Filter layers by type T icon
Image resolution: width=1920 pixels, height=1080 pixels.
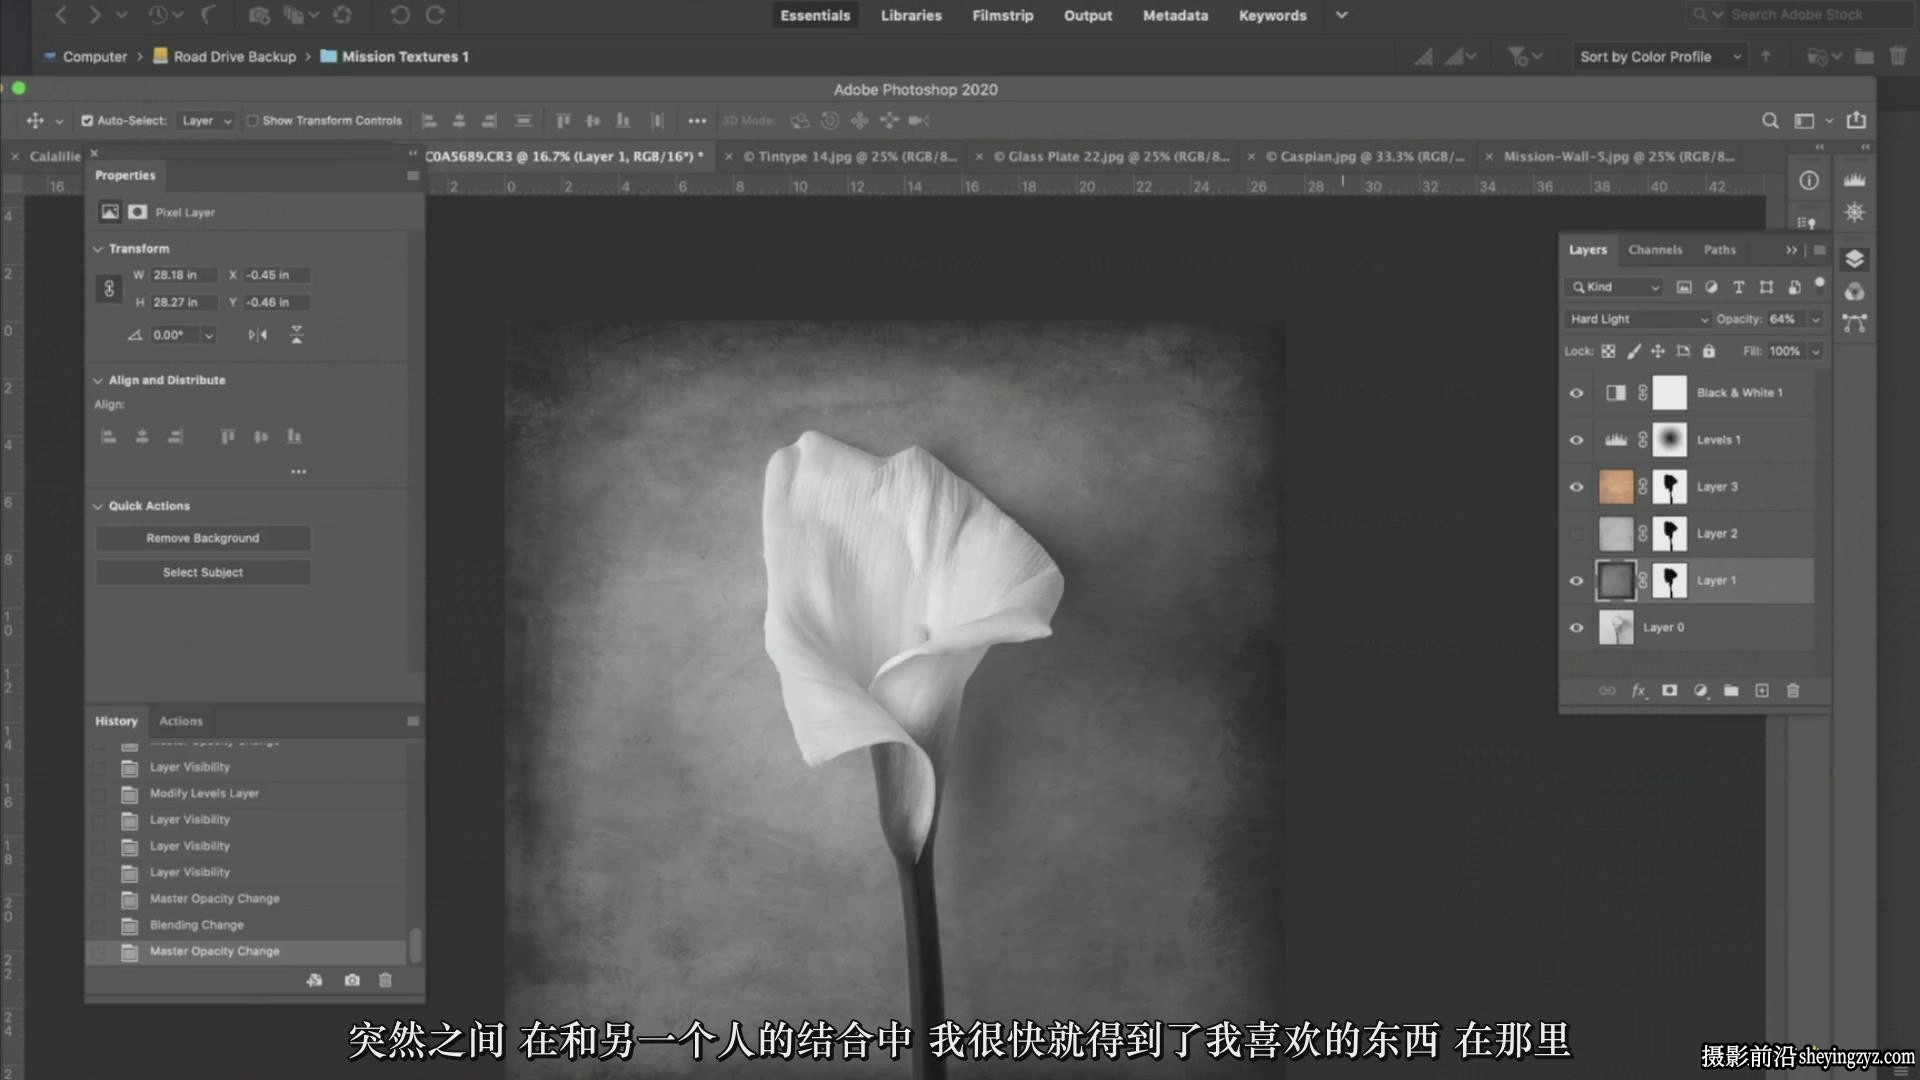point(1739,287)
